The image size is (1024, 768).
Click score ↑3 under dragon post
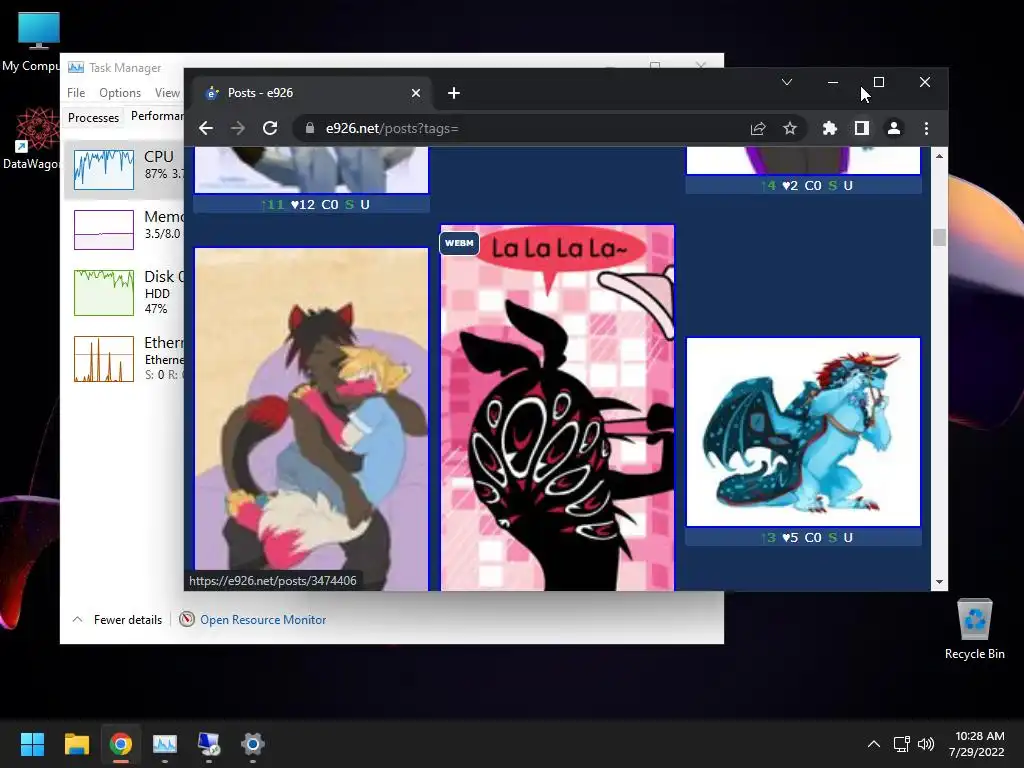pos(769,537)
